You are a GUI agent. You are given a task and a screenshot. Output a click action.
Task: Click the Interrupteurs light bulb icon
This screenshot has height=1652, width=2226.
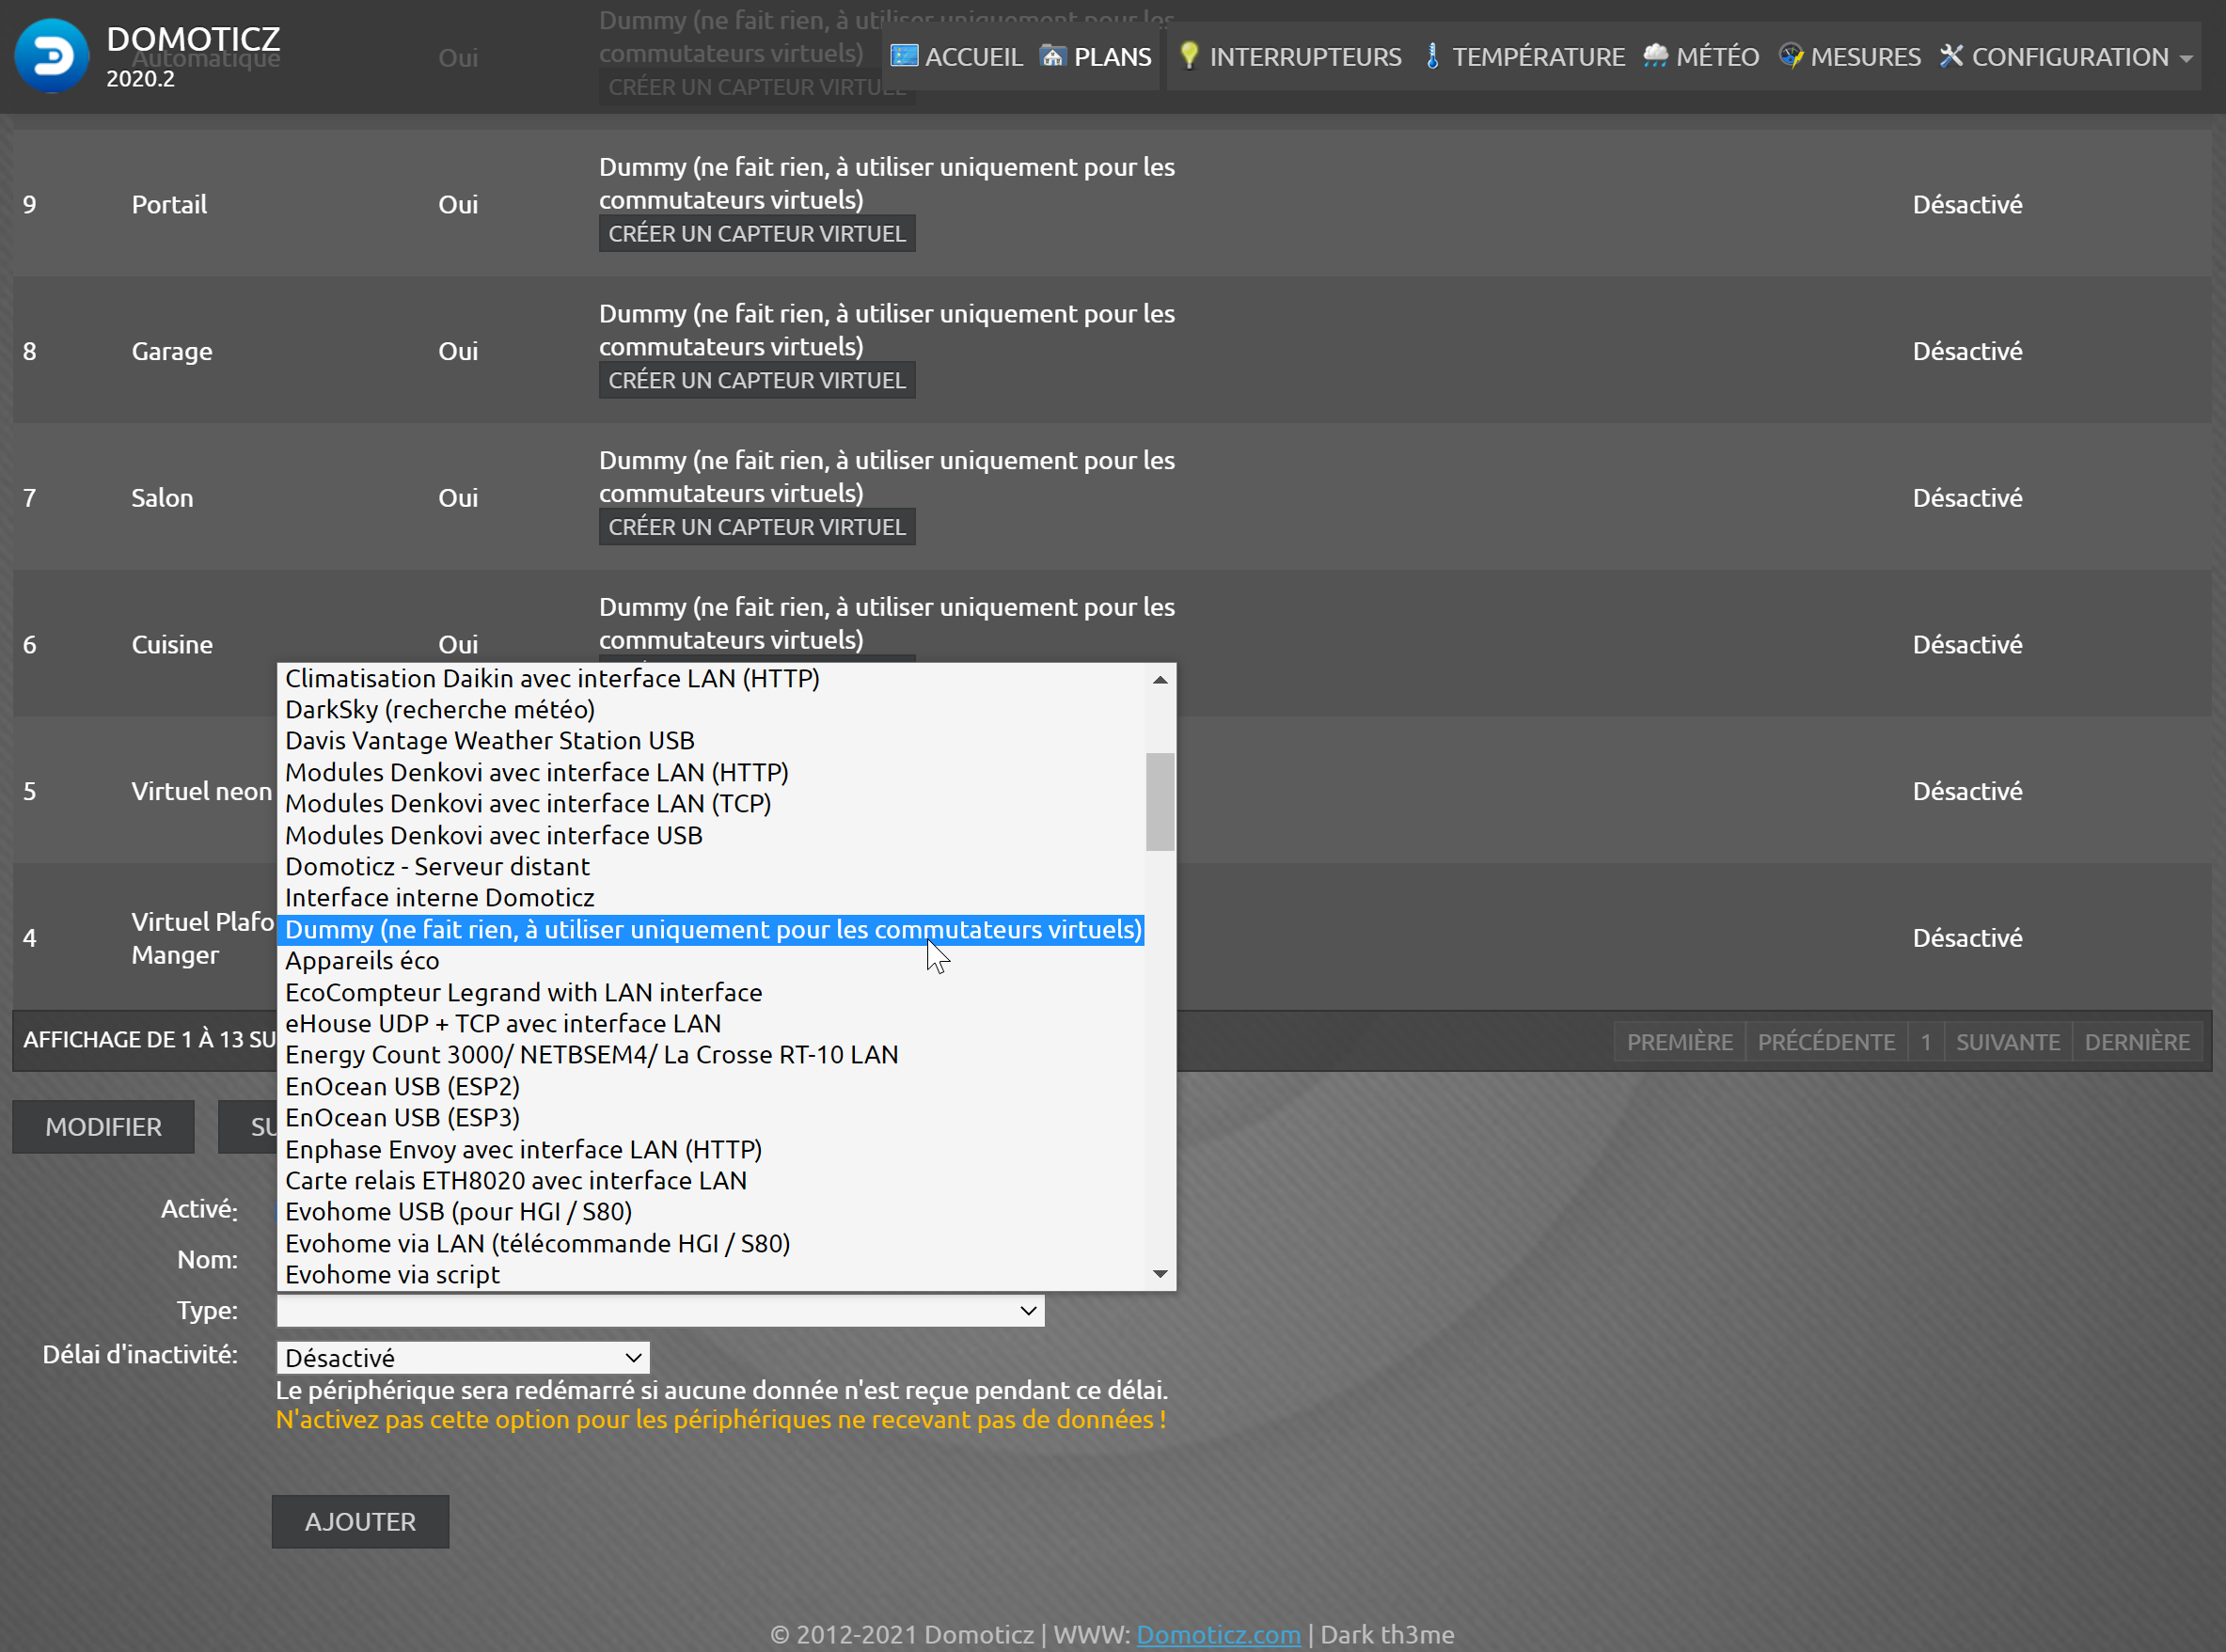pyautogui.click(x=1188, y=56)
